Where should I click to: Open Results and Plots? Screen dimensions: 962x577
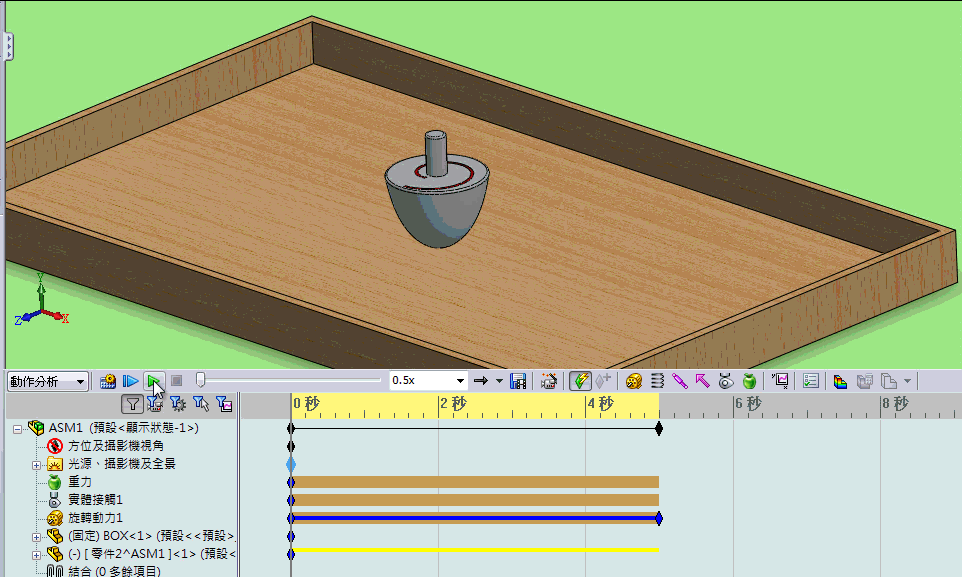(783, 381)
